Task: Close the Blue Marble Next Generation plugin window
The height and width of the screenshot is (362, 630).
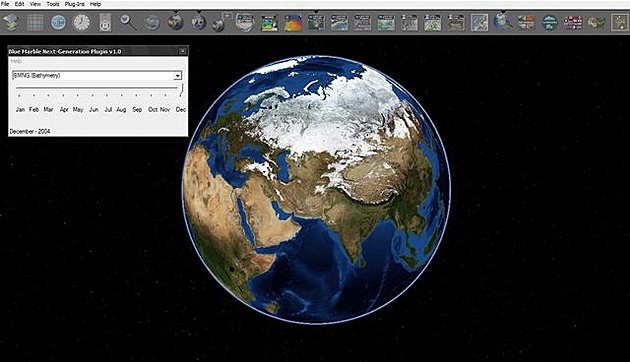Action: coord(182,51)
